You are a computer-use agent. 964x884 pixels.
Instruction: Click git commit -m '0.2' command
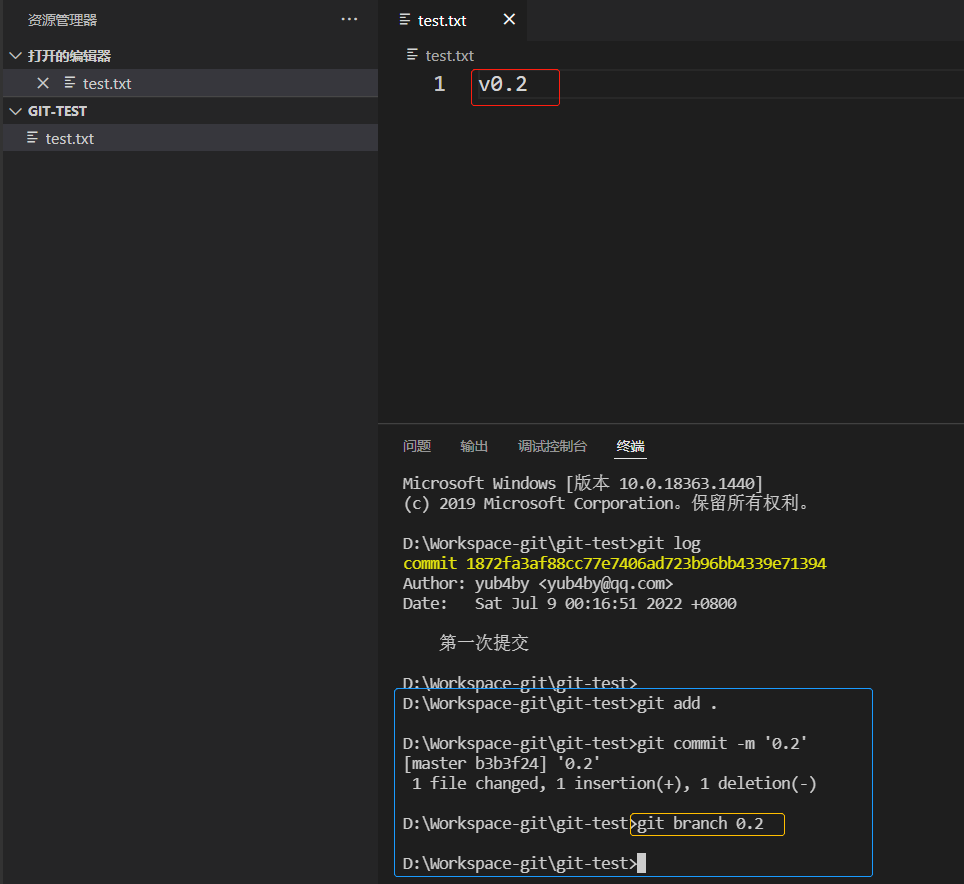tap(722, 743)
